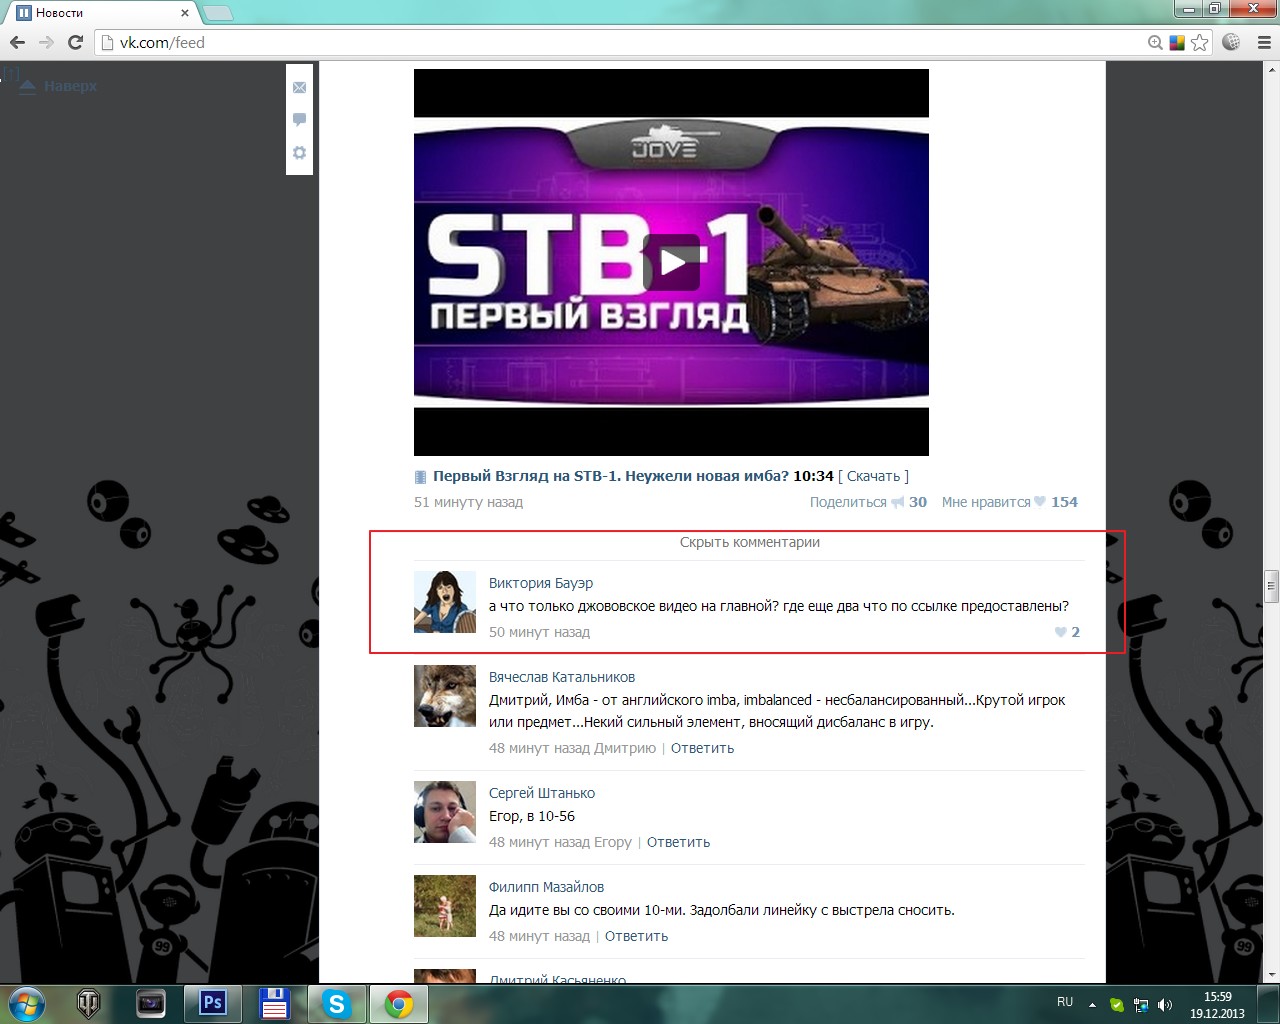
Task: Open Сергей Штанько's profile name
Action: pos(542,793)
